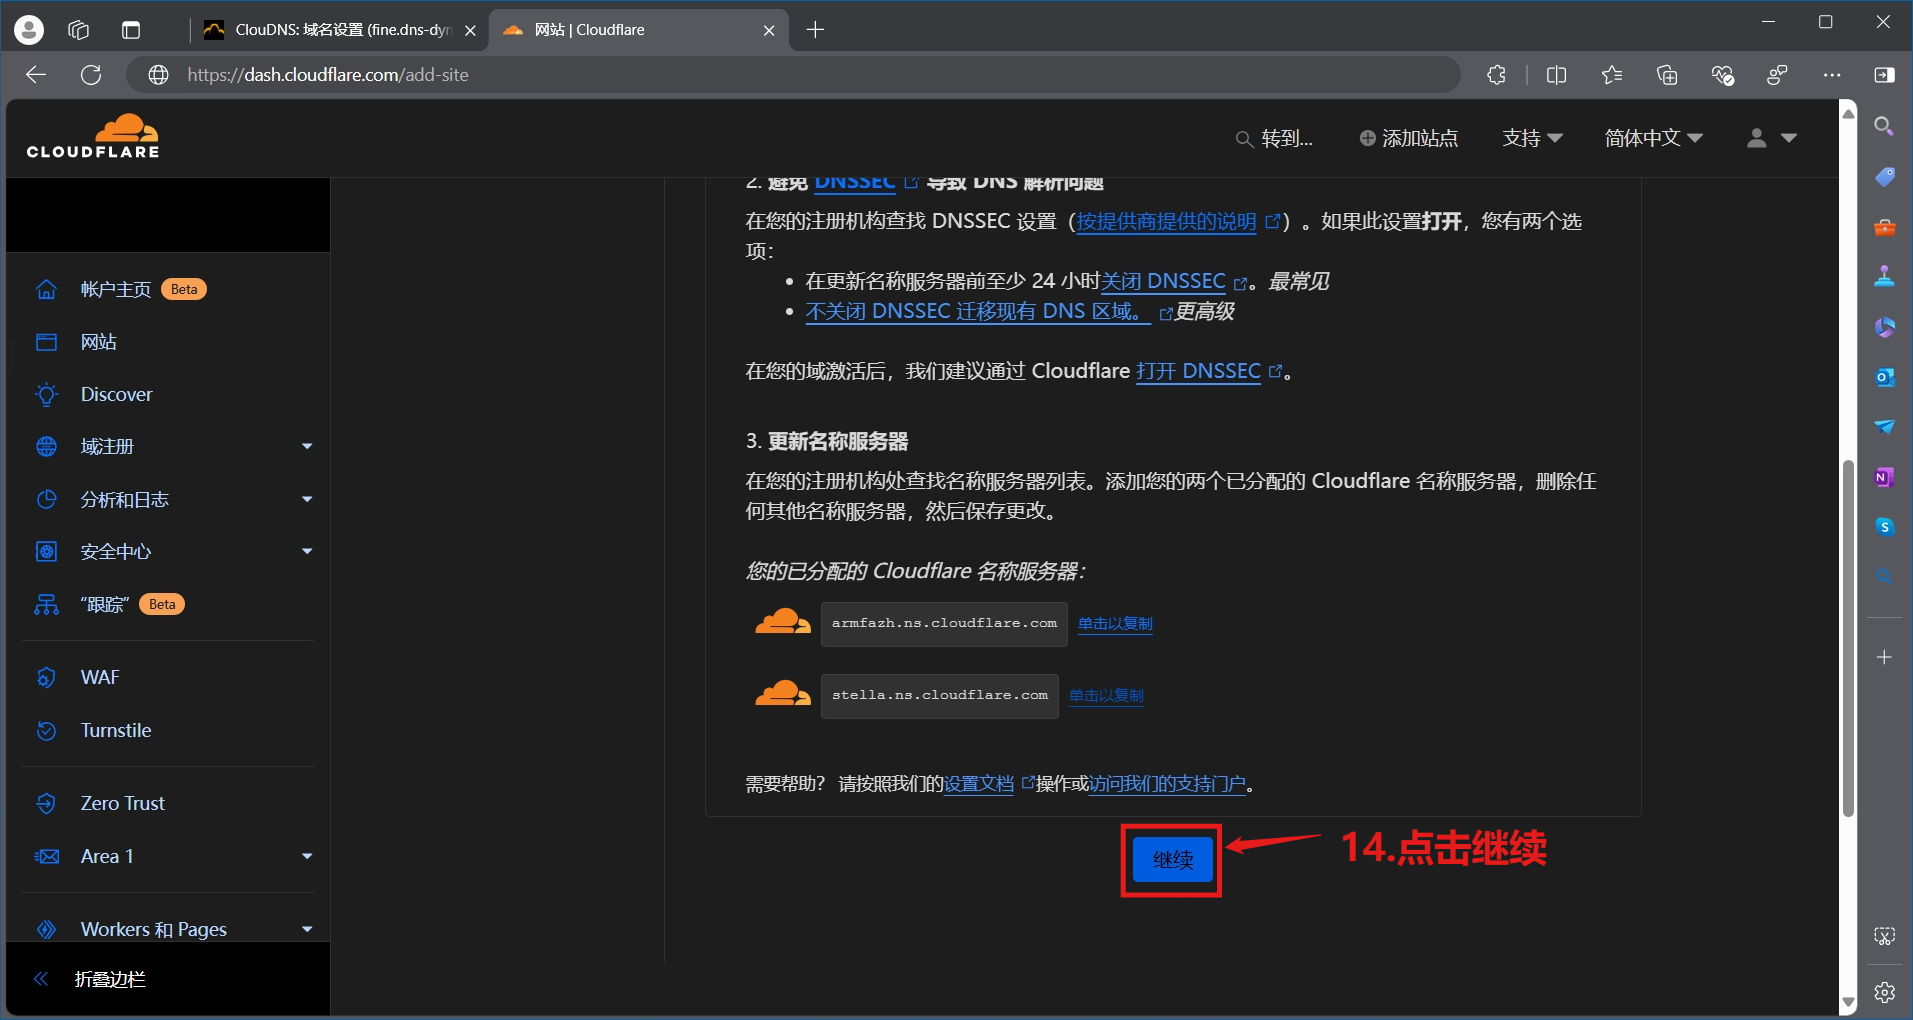Open the browser profile icon
Viewport: 1913px width, 1020px height.
coord(29,30)
